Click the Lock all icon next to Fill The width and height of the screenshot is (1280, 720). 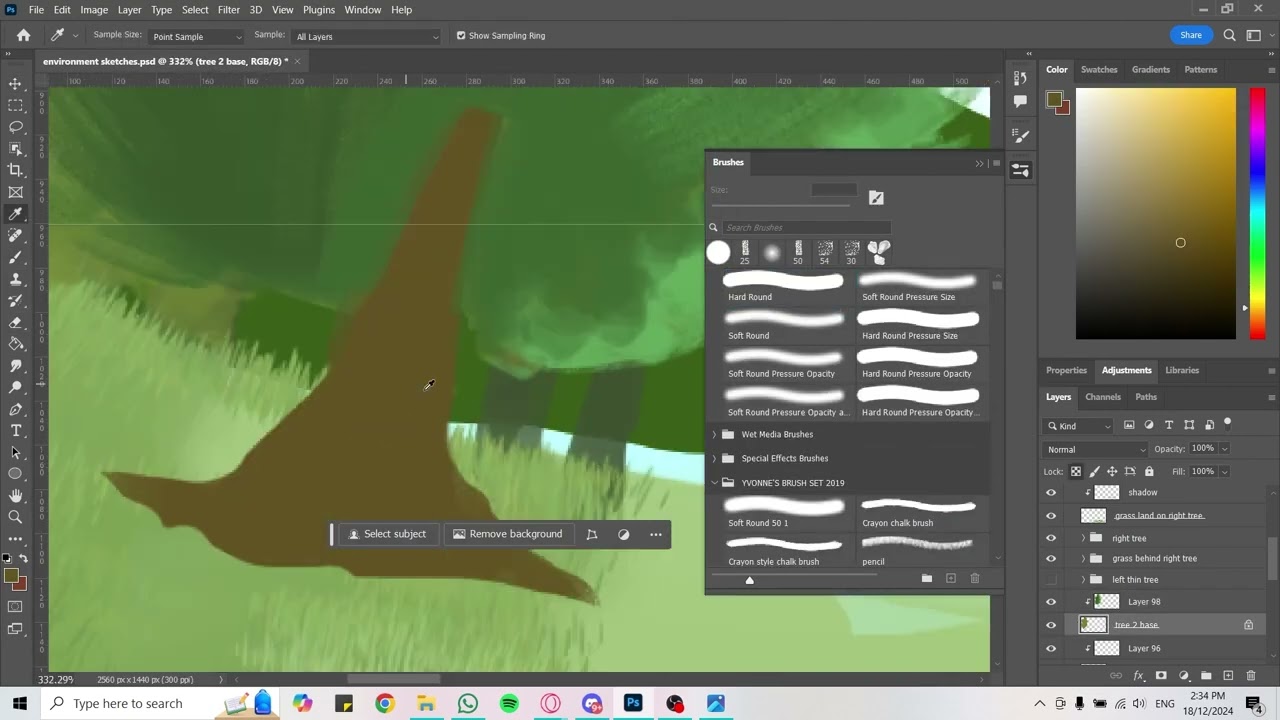tap(1149, 471)
